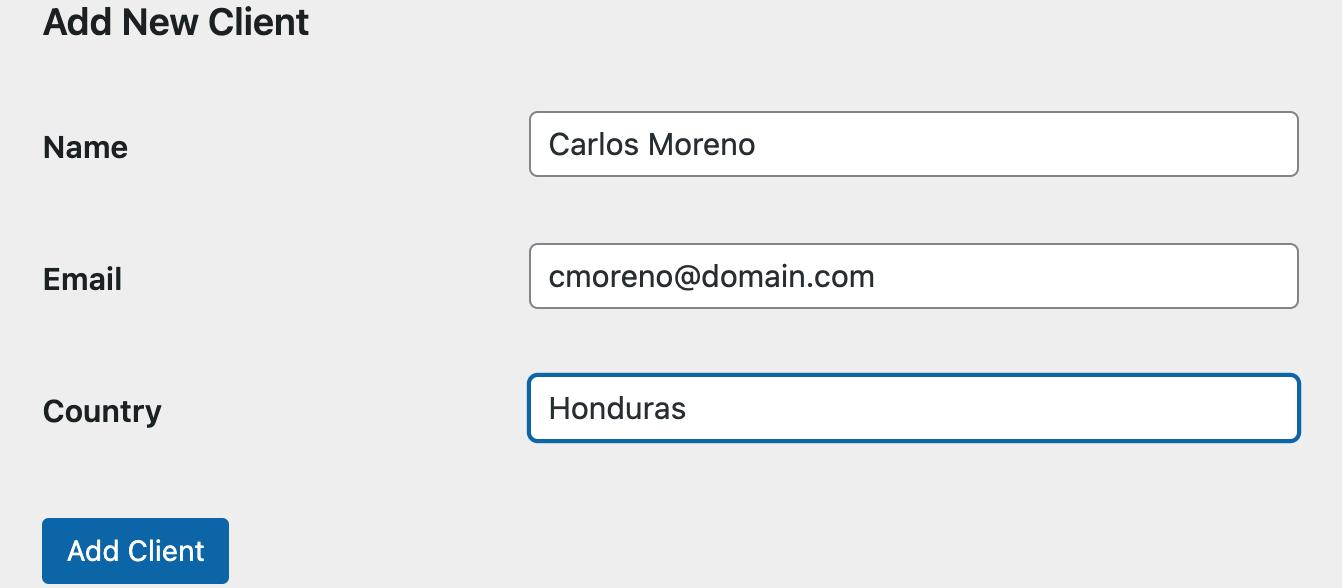Viewport: 1342px width, 588px height.
Task: Focus the Name input field
Action: click(913, 144)
